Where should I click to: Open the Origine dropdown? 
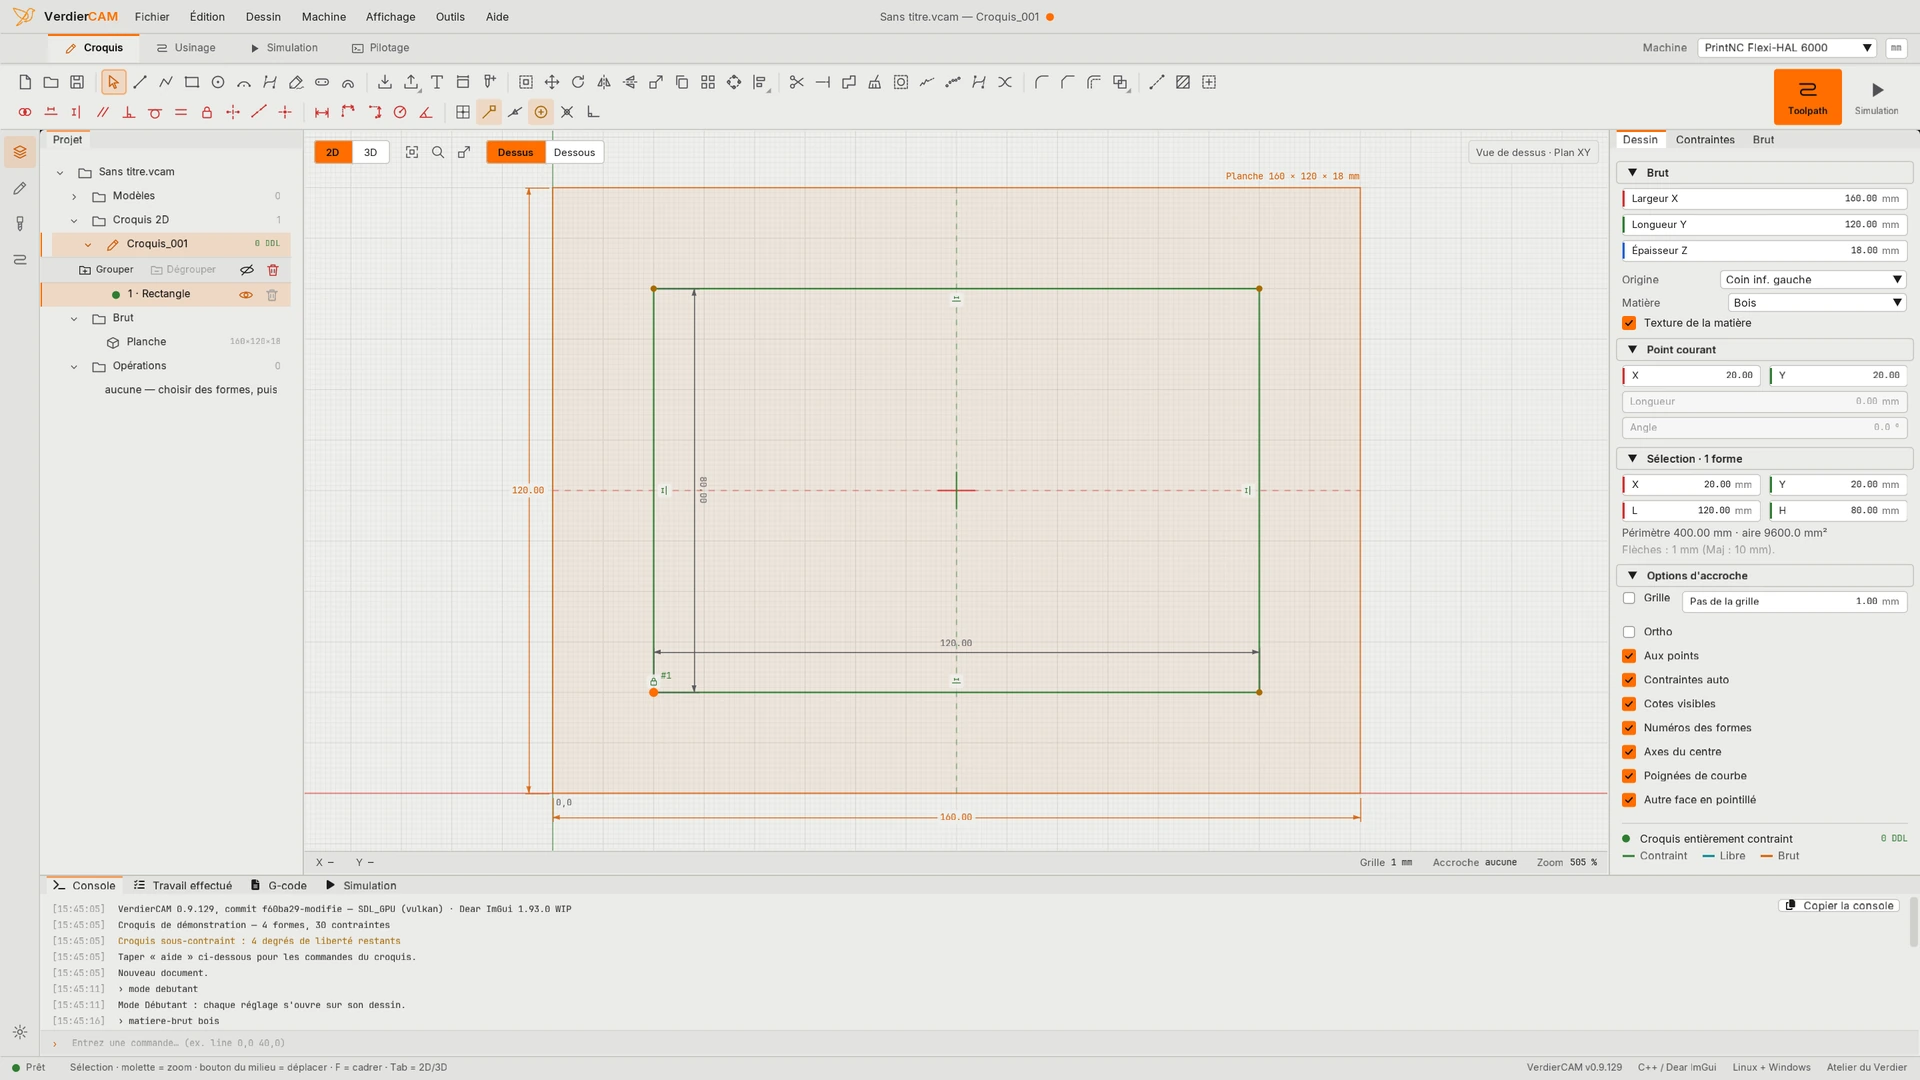click(1813, 280)
